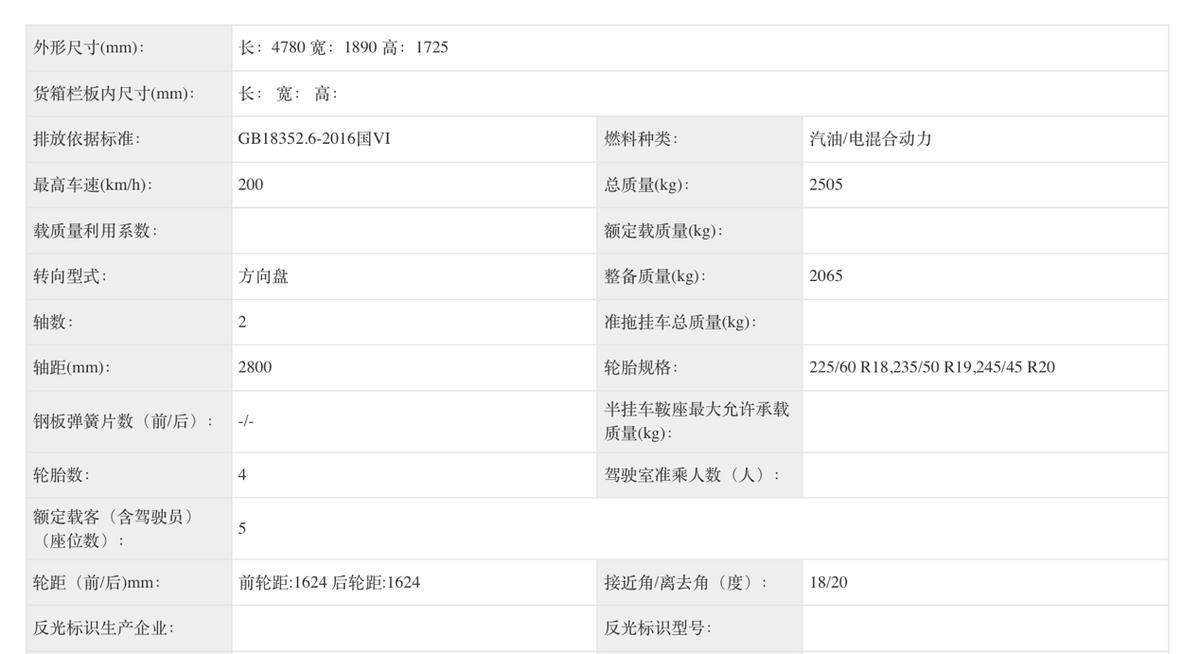1200x654 pixels.
Task: Select the tire spec 225/60 R18,235/50 R19,245/45 R20
Action: pyautogui.click(x=932, y=367)
